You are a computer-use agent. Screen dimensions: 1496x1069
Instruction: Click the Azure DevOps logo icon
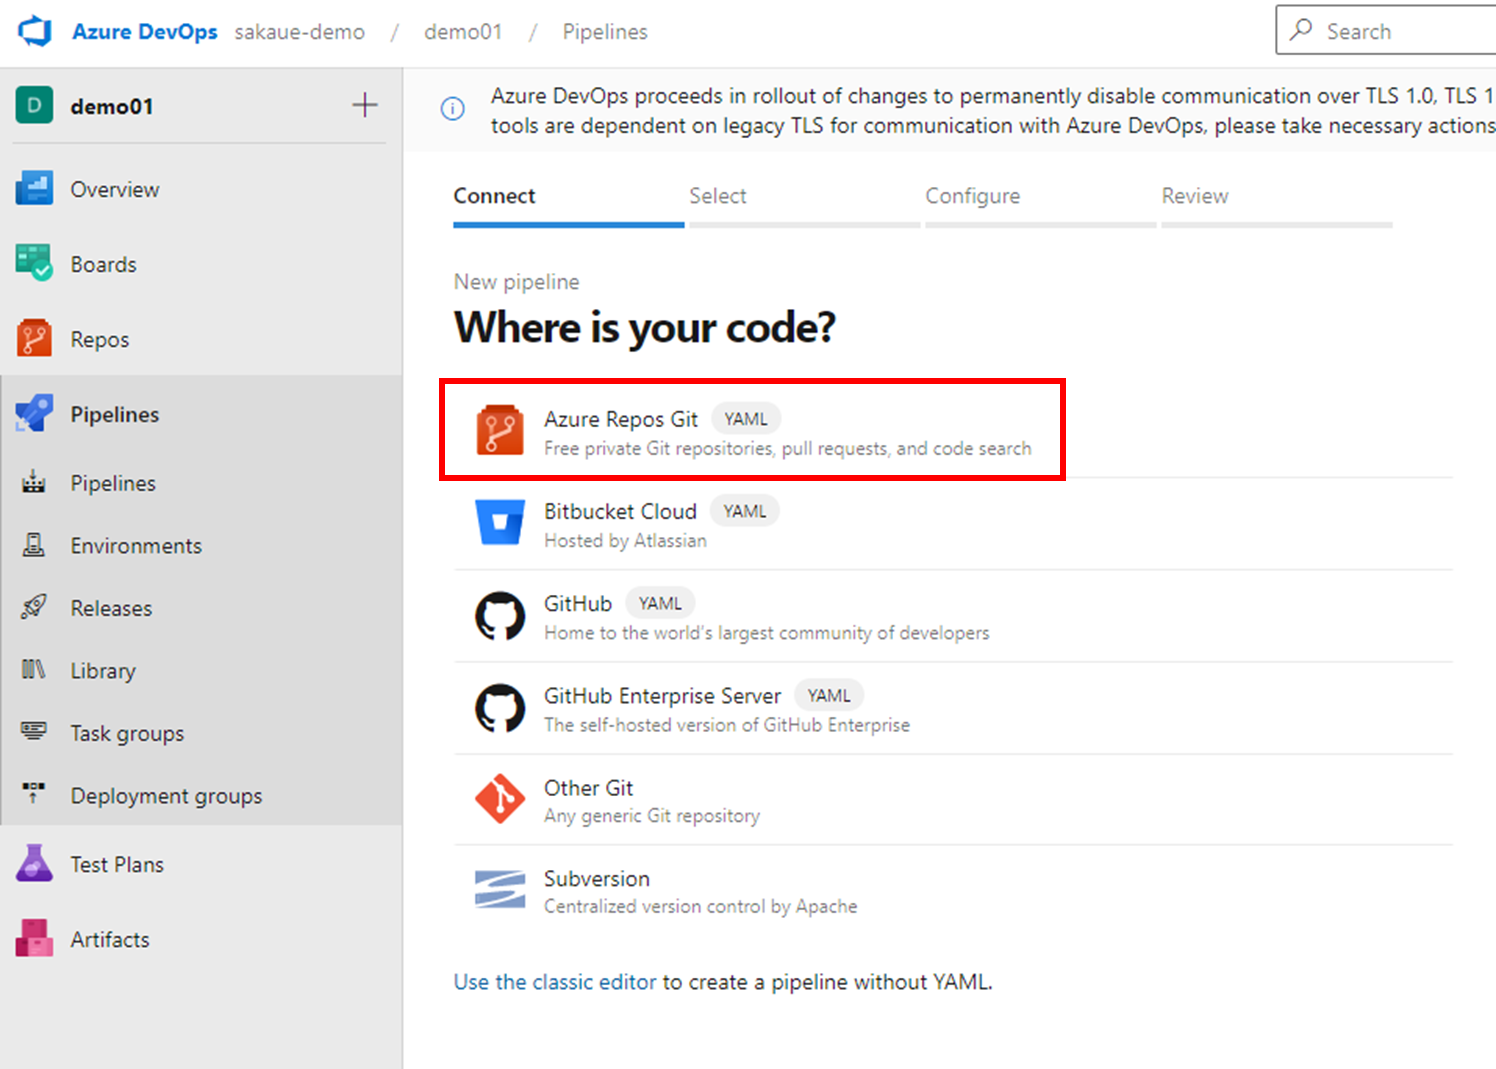tap(35, 31)
